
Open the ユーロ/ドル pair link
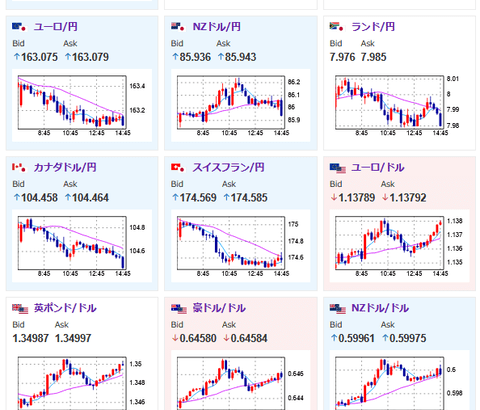pos(378,167)
